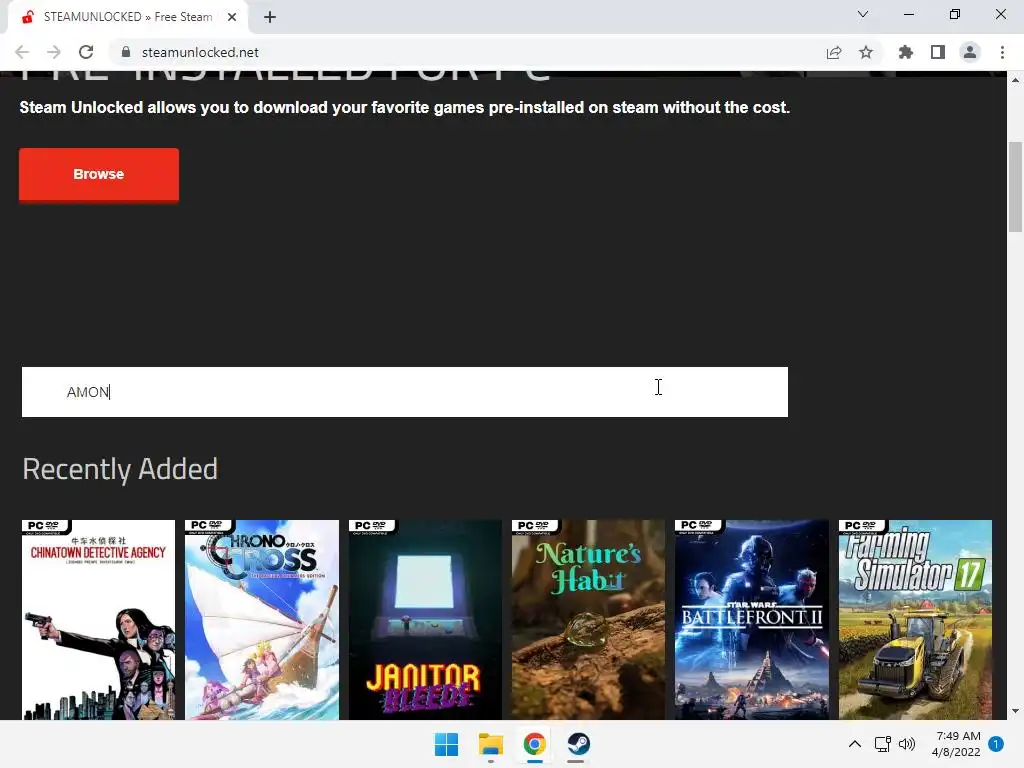Click the Recently Added heading
This screenshot has height=768, width=1024.
pyautogui.click(x=120, y=470)
